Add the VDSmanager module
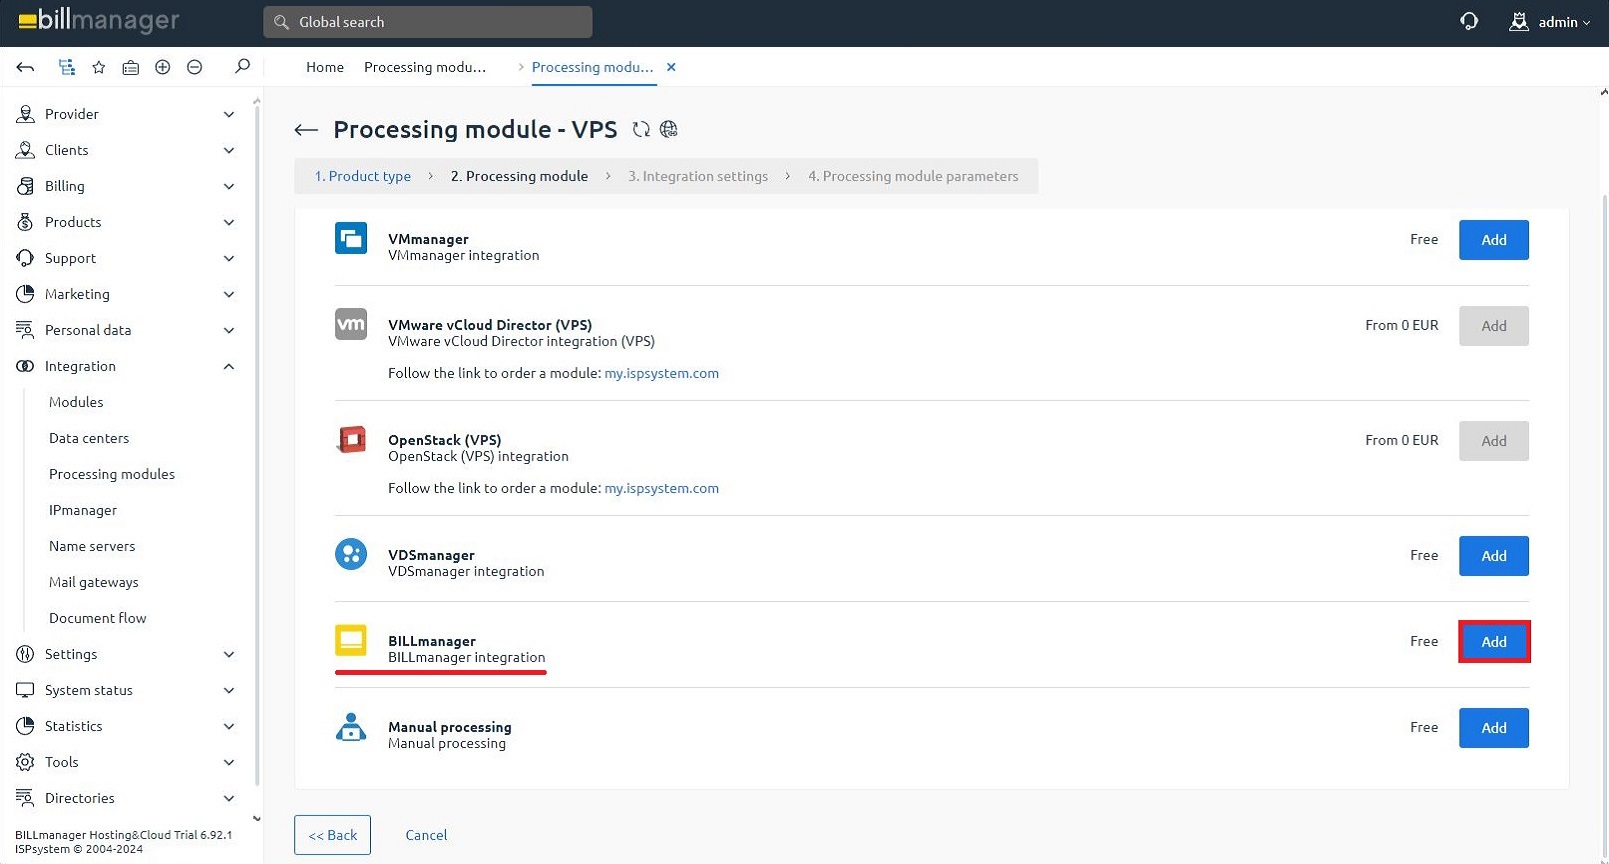The image size is (1609, 864). 1494,556
